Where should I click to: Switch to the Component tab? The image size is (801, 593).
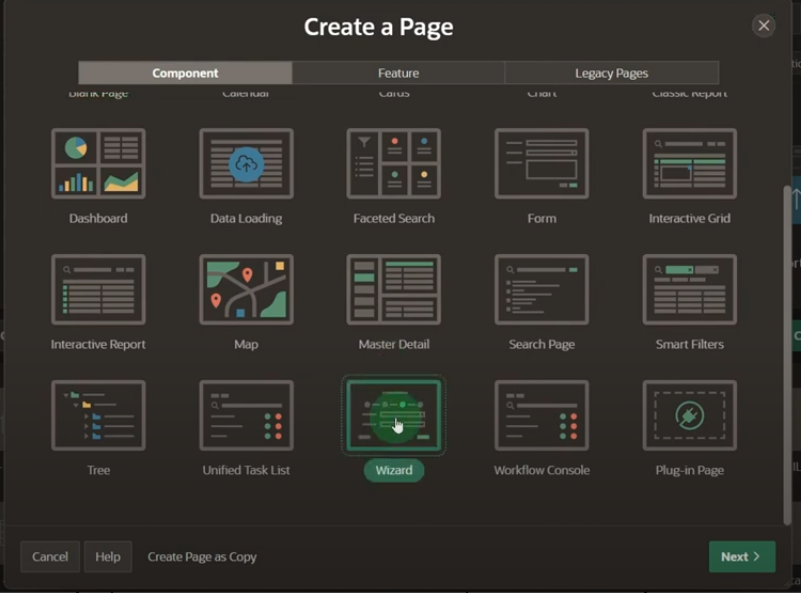185,73
